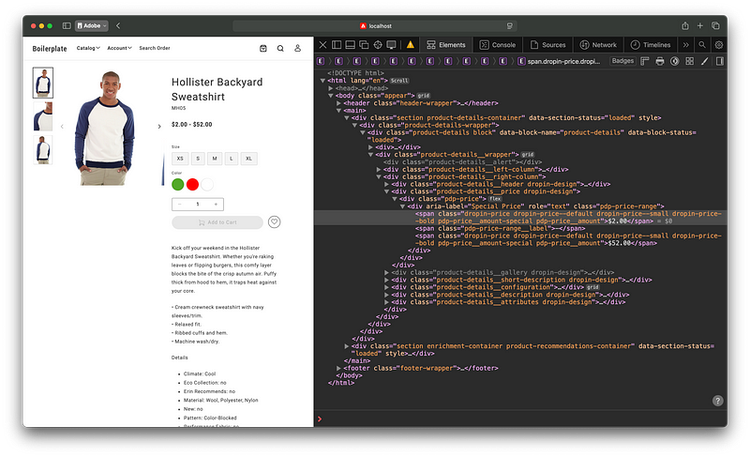750x457 pixels.
Task: Switch to the Console tab
Action: pos(497,45)
